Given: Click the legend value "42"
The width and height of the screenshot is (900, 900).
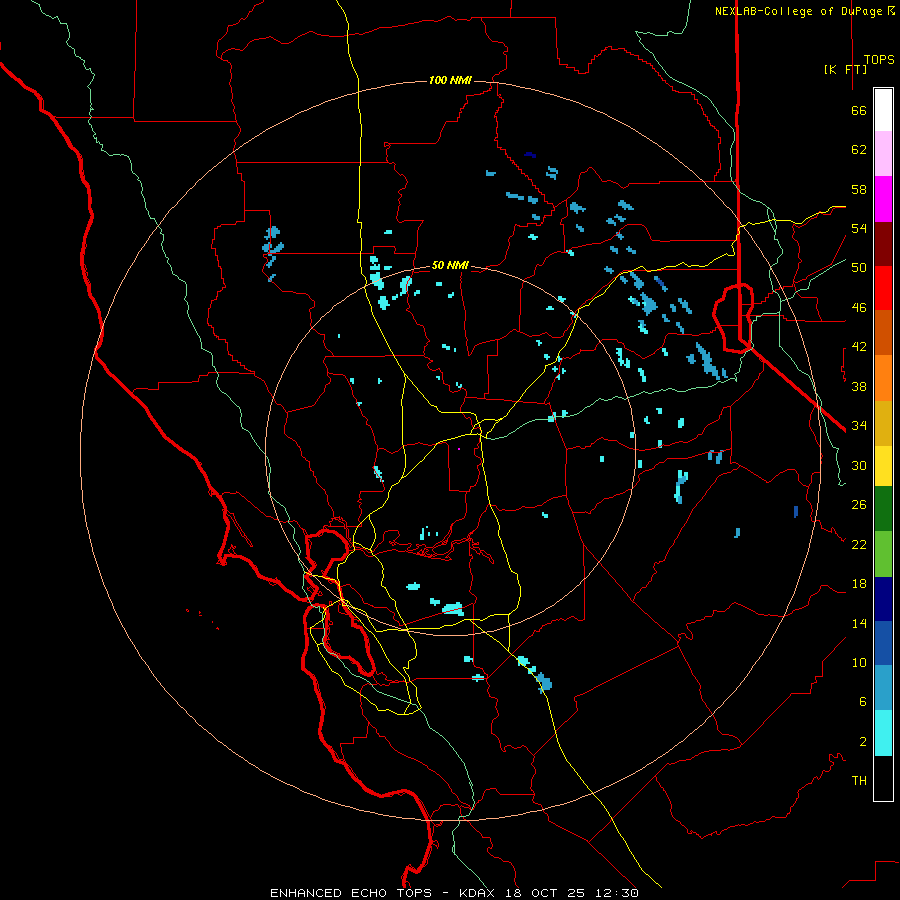Looking at the screenshot, I should [x=859, y=347].
